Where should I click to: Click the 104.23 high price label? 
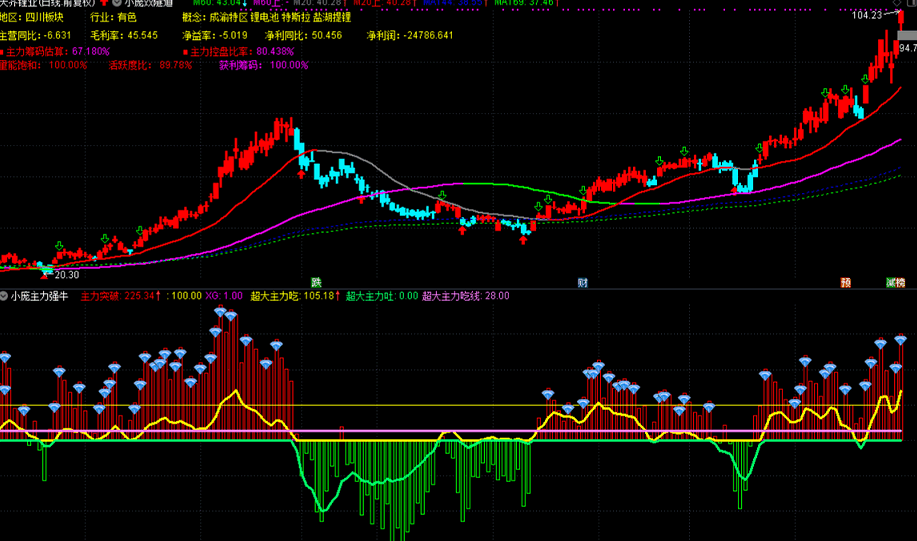(x=867, y=15)
